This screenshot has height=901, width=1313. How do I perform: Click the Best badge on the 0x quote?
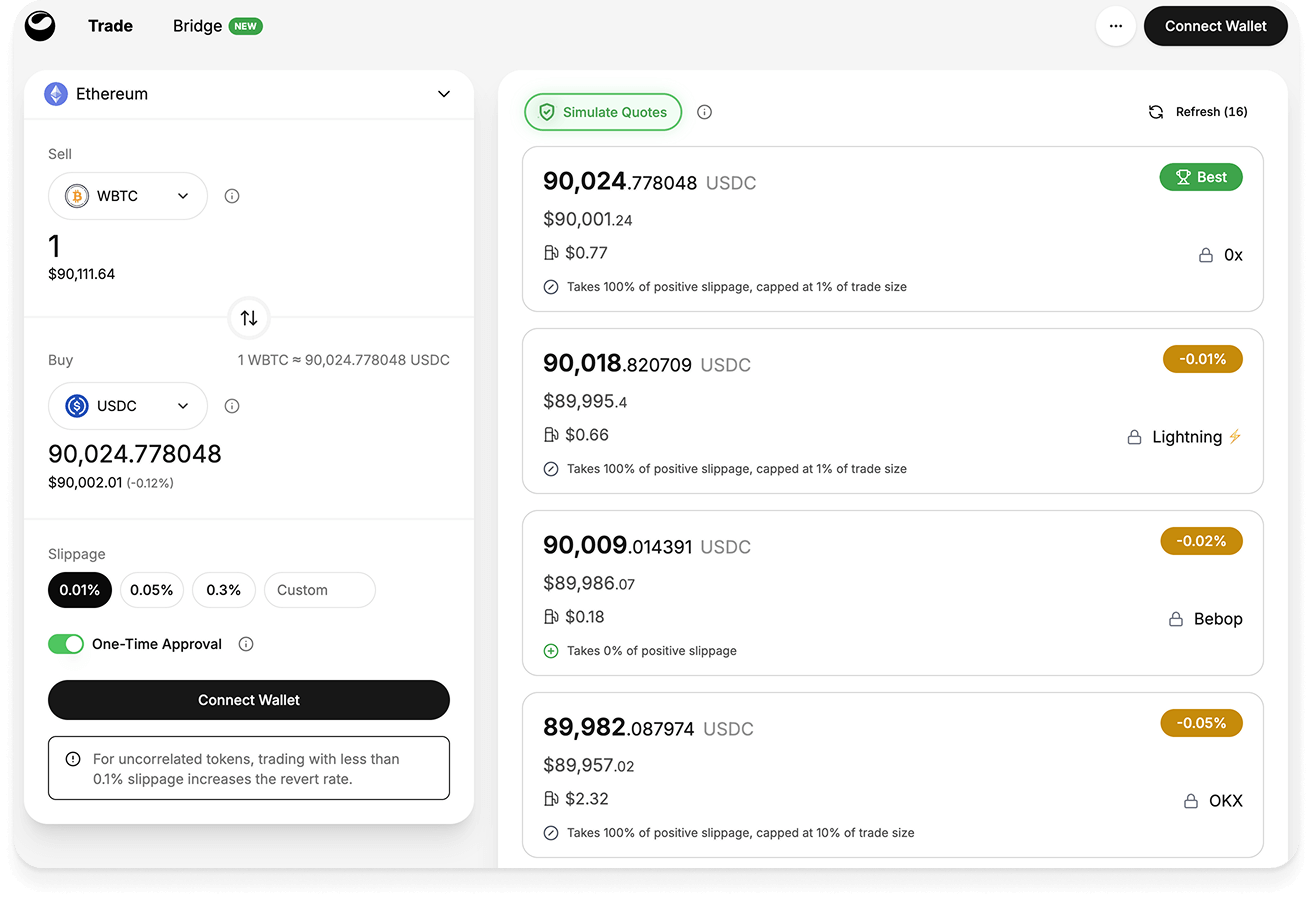pos(1201,177)
